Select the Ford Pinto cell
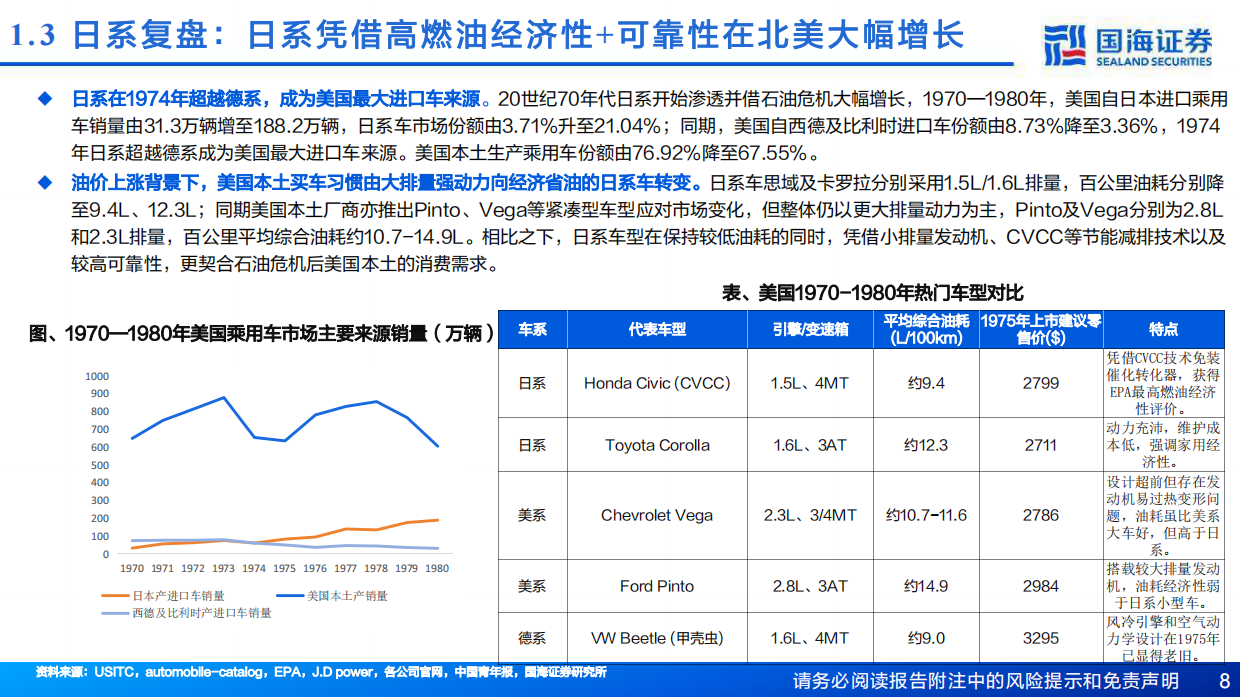This screenshot has height=697, width=1240. coord(657,586)
